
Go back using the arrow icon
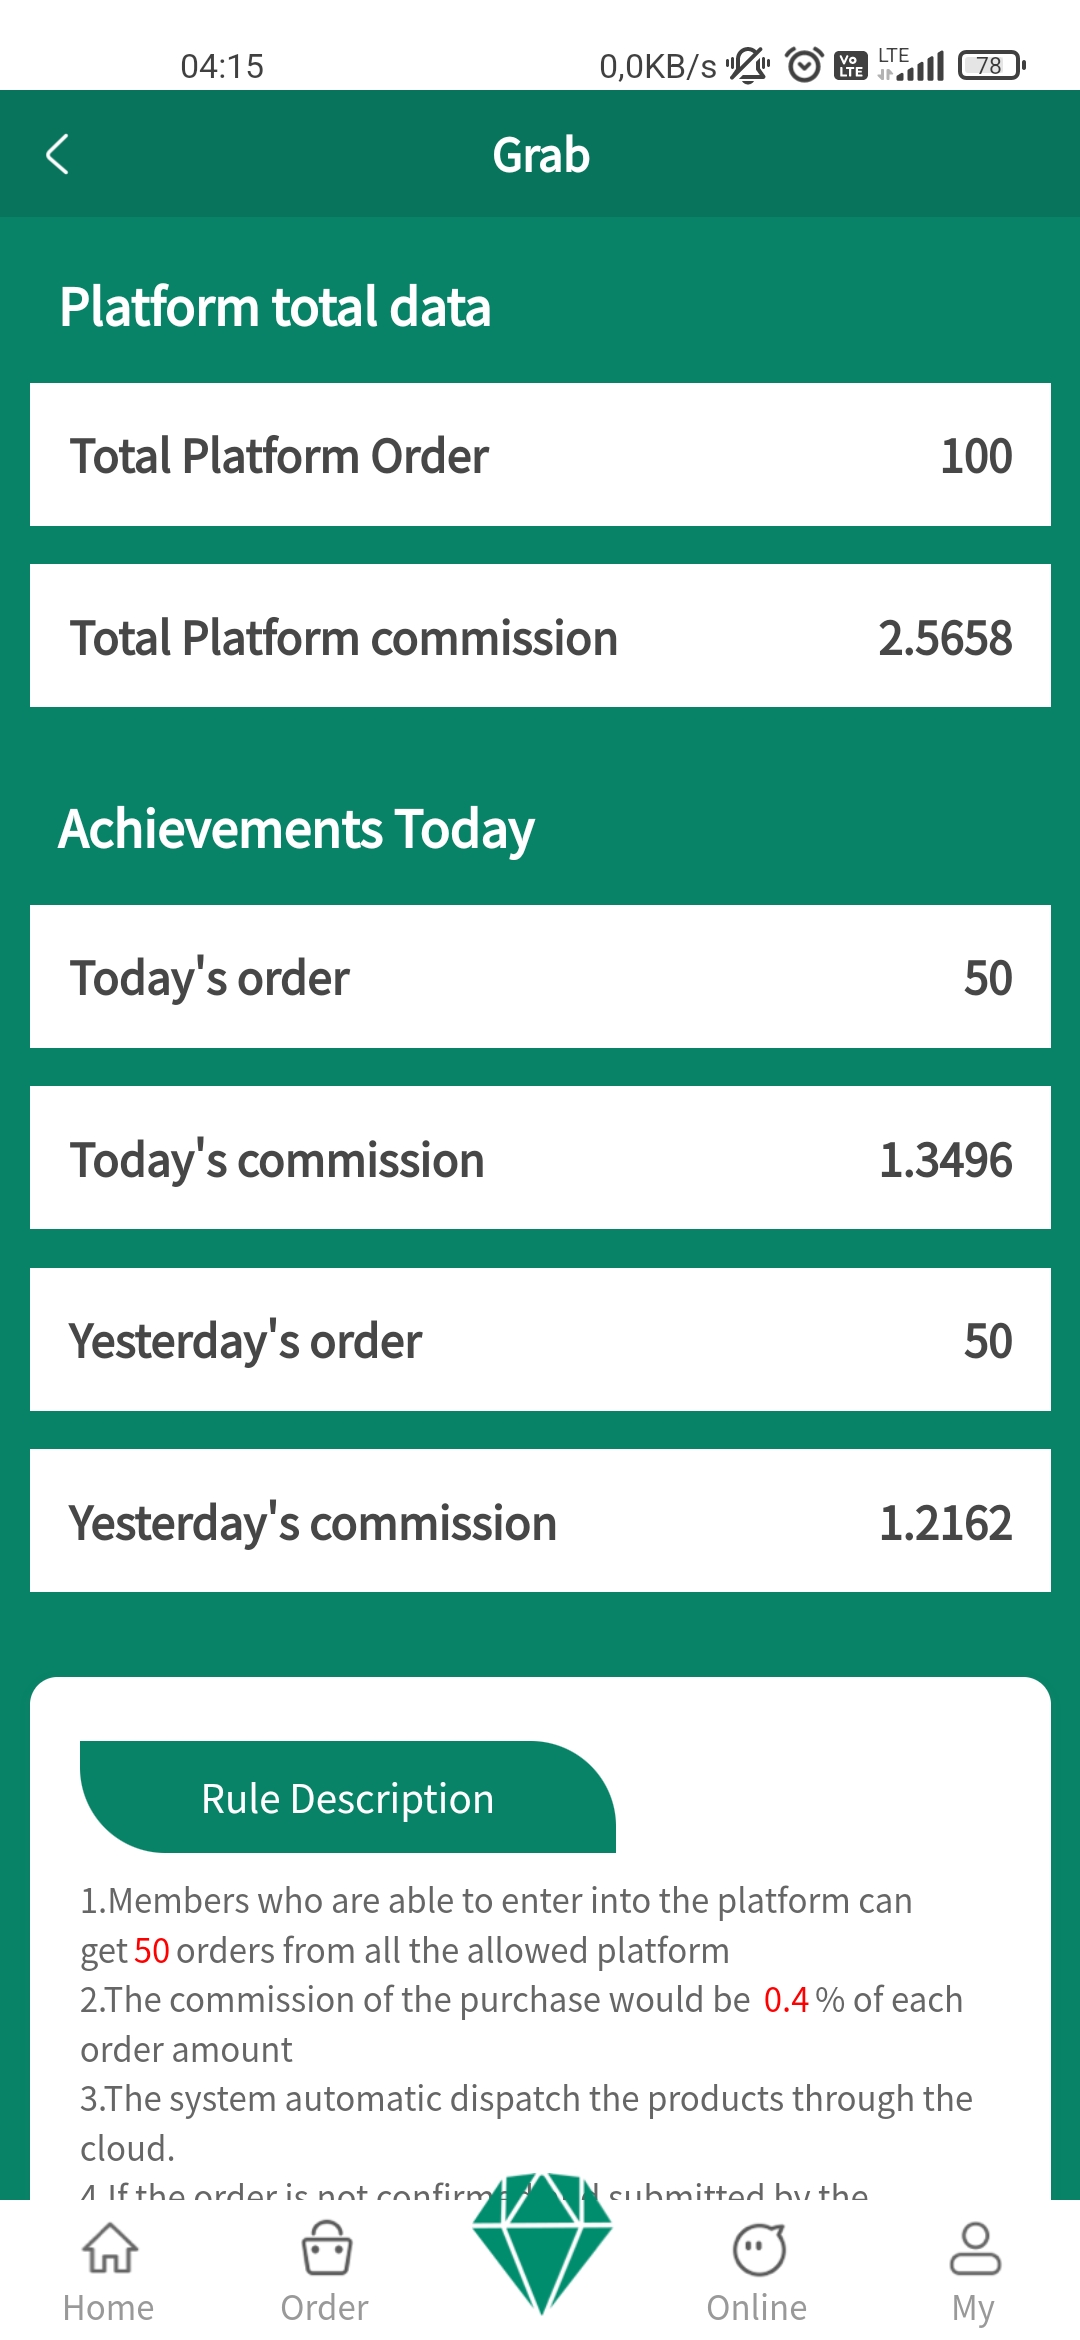point(57,155)
